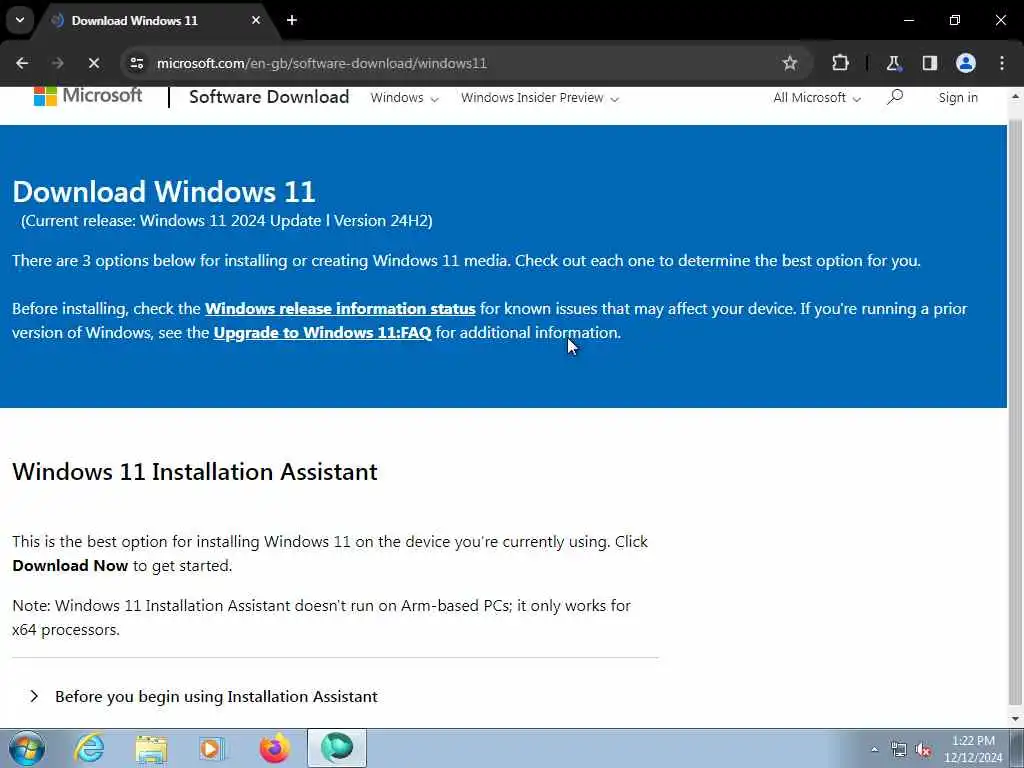Screen dimensions: 1024x768
Task: Go back to the previous page
Action: tap(22, 63)
